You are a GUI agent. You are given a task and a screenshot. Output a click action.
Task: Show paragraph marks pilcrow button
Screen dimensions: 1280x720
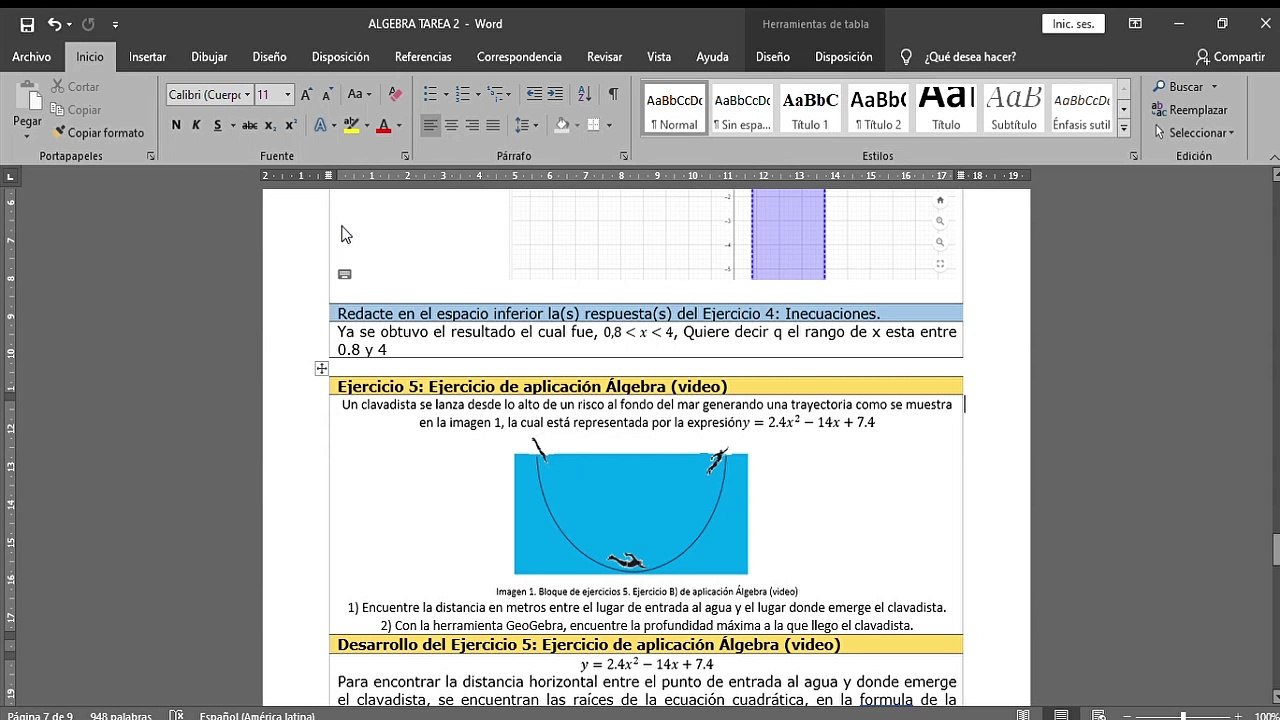coord(613,94)
